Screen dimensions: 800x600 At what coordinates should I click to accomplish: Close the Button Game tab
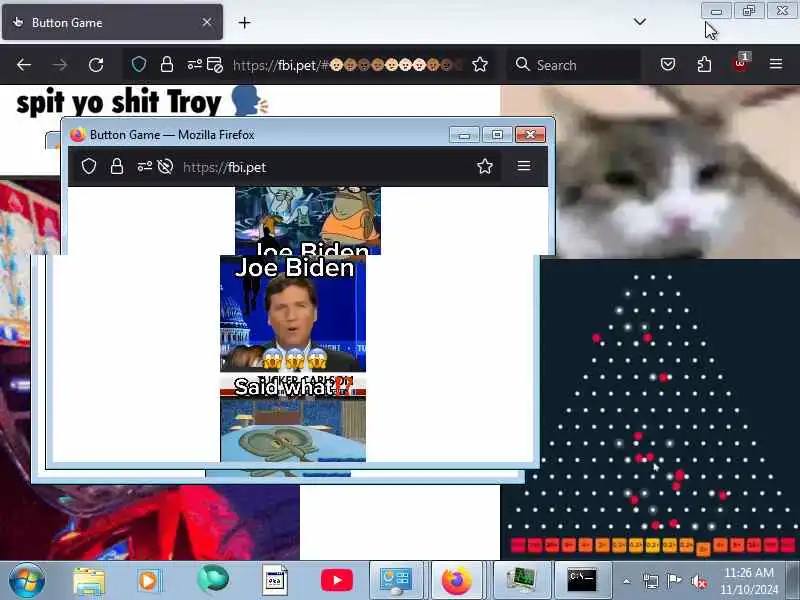coord(207,22)
